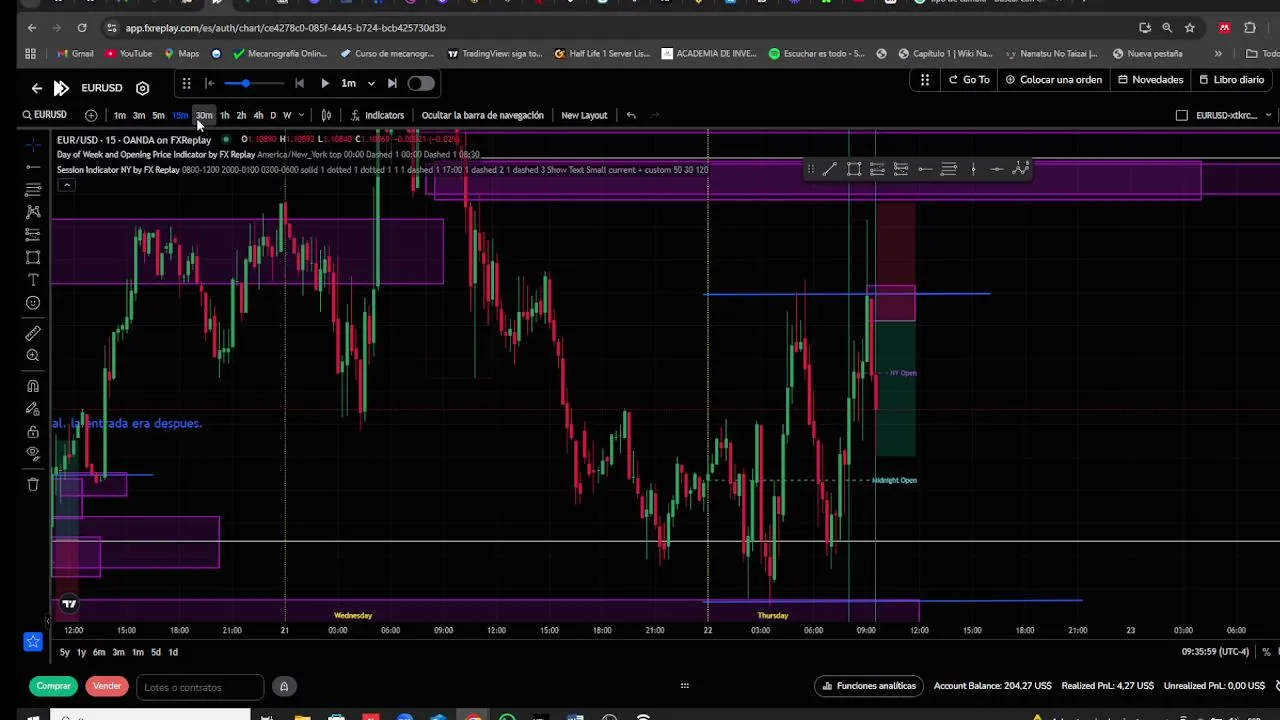This screenshot has height=720, width=1280.
Task: Jump to replay start in playback bar
Action: (209, 84)
